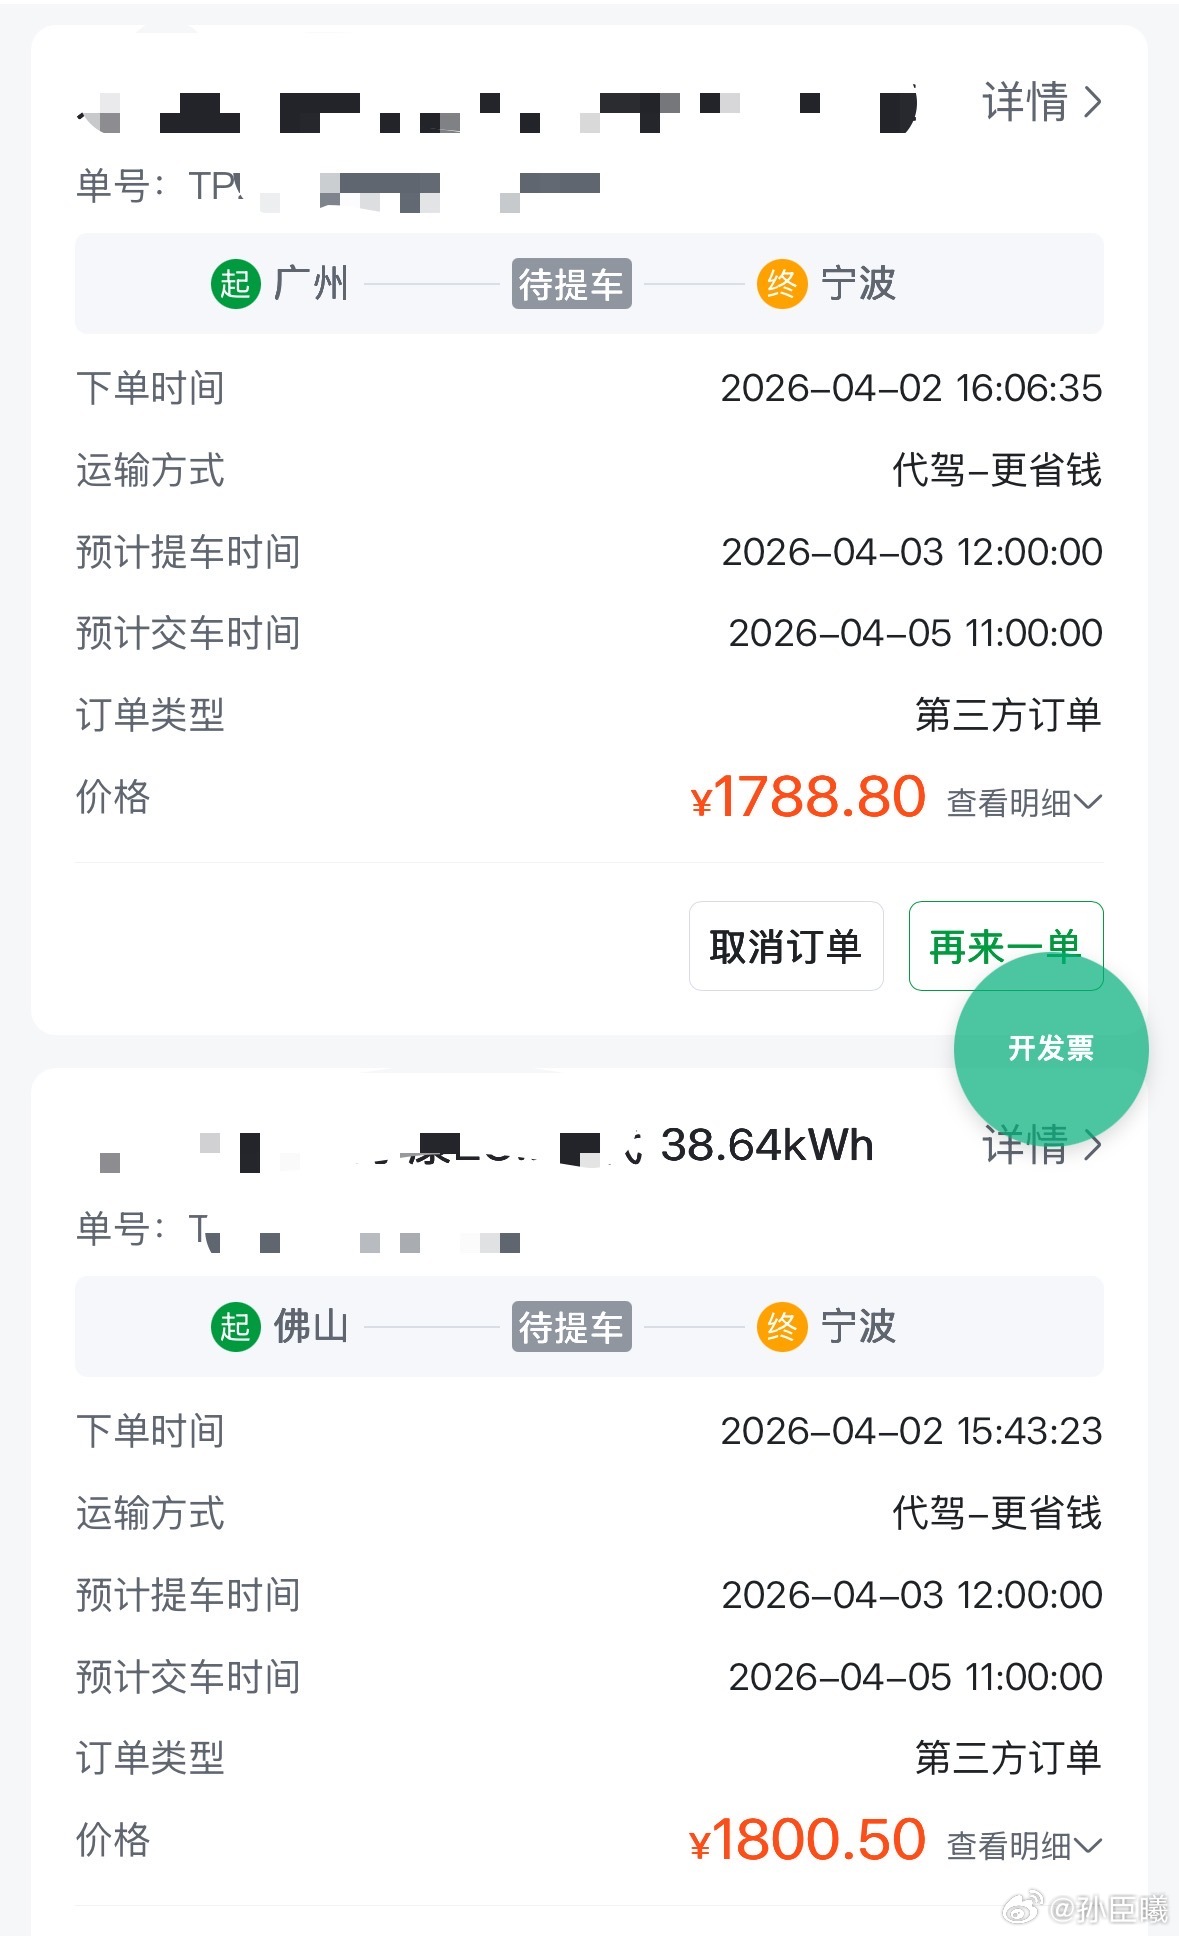Click the green 起 icon beside 广州
The image size is (1179, 1936).
point(235,284)
